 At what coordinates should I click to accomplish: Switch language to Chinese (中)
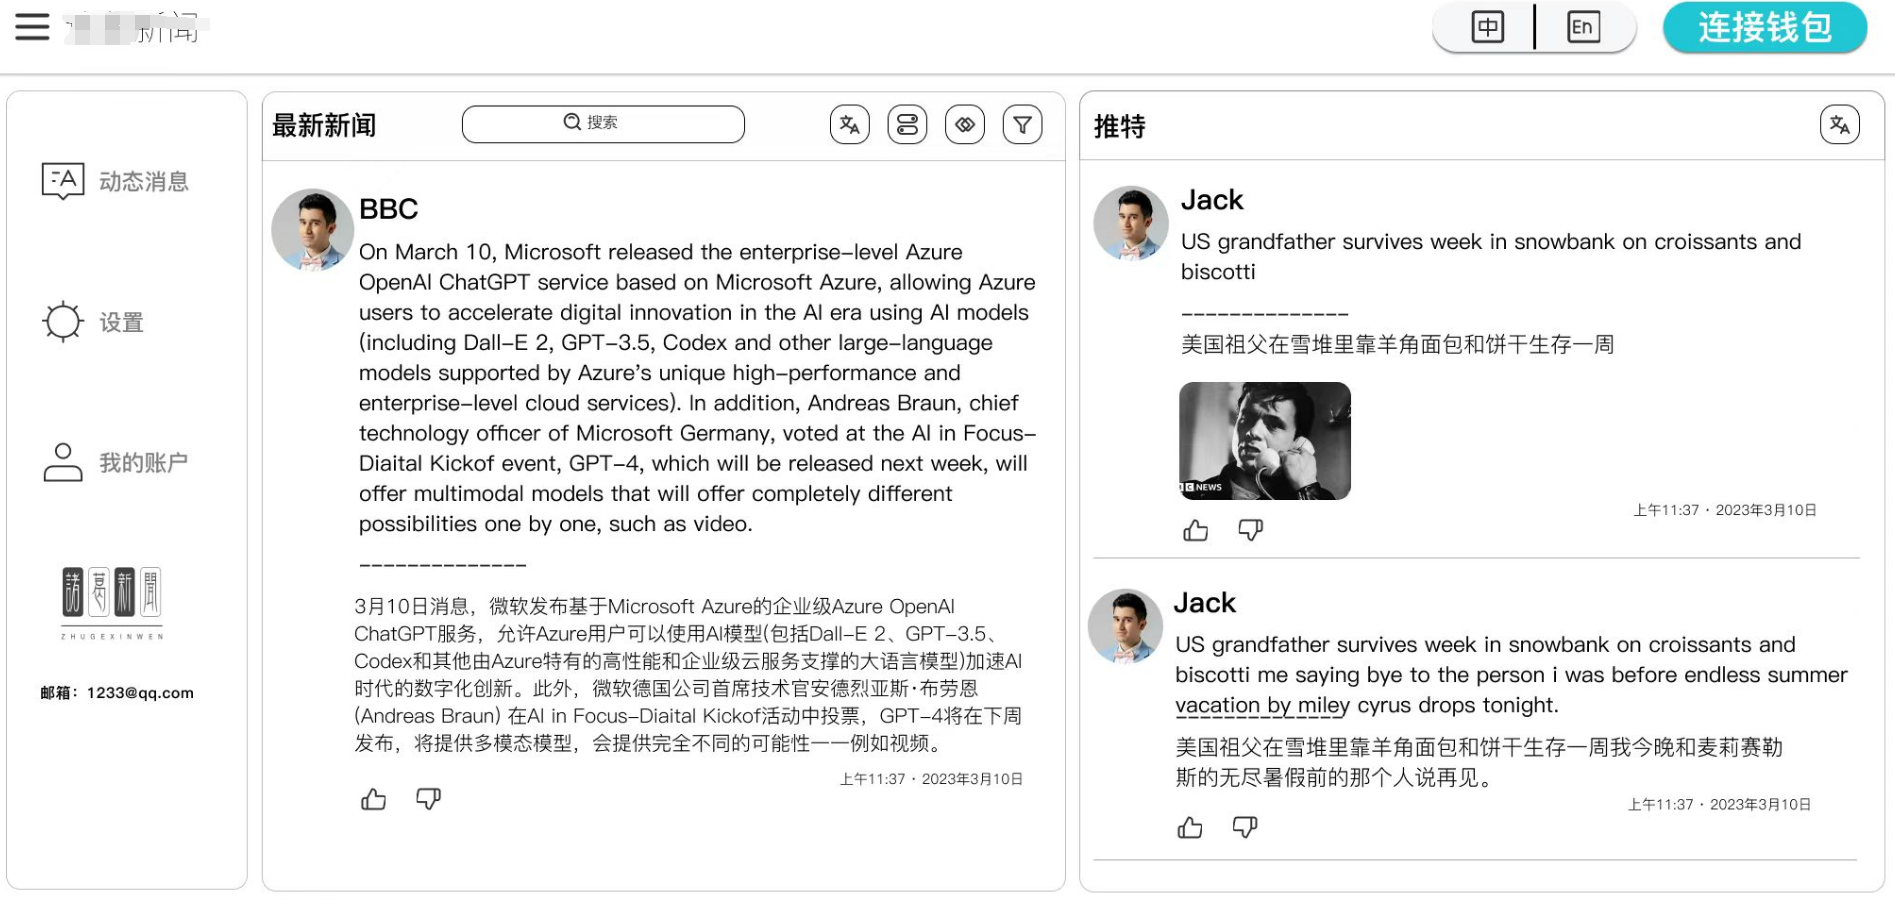(1487, 27)
